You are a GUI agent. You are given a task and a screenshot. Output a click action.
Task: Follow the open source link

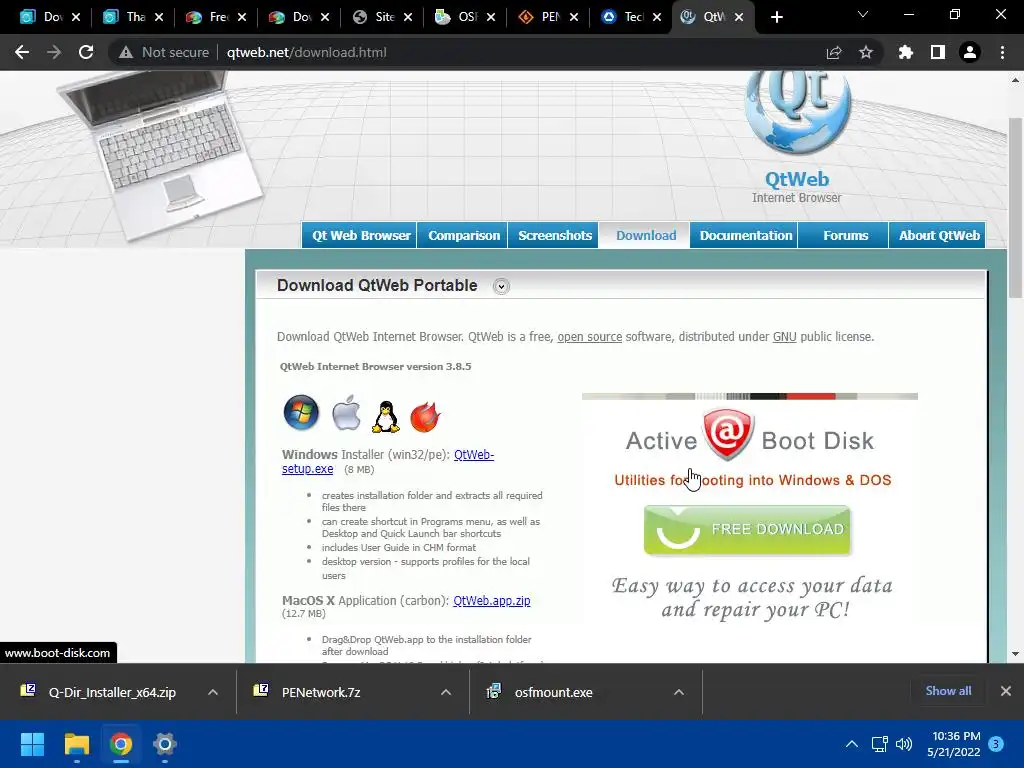[x=590, y=337]
